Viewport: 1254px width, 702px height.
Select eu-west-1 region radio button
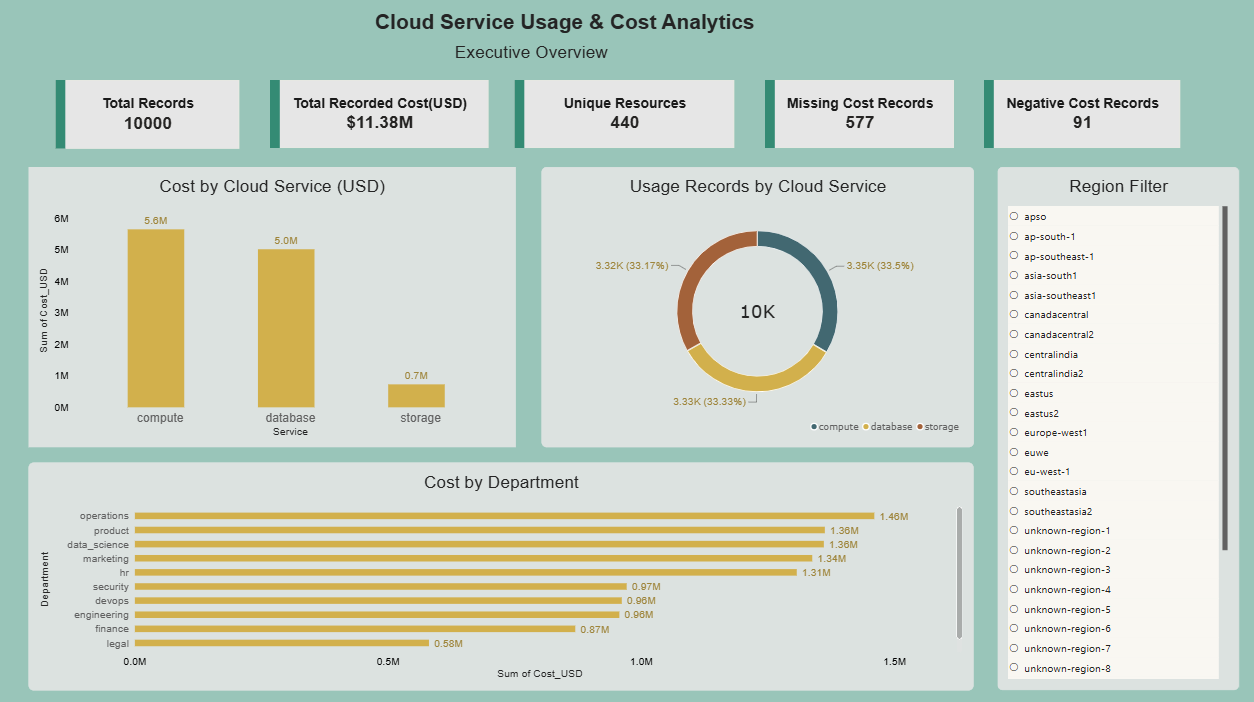click(x=1014, y=471)
